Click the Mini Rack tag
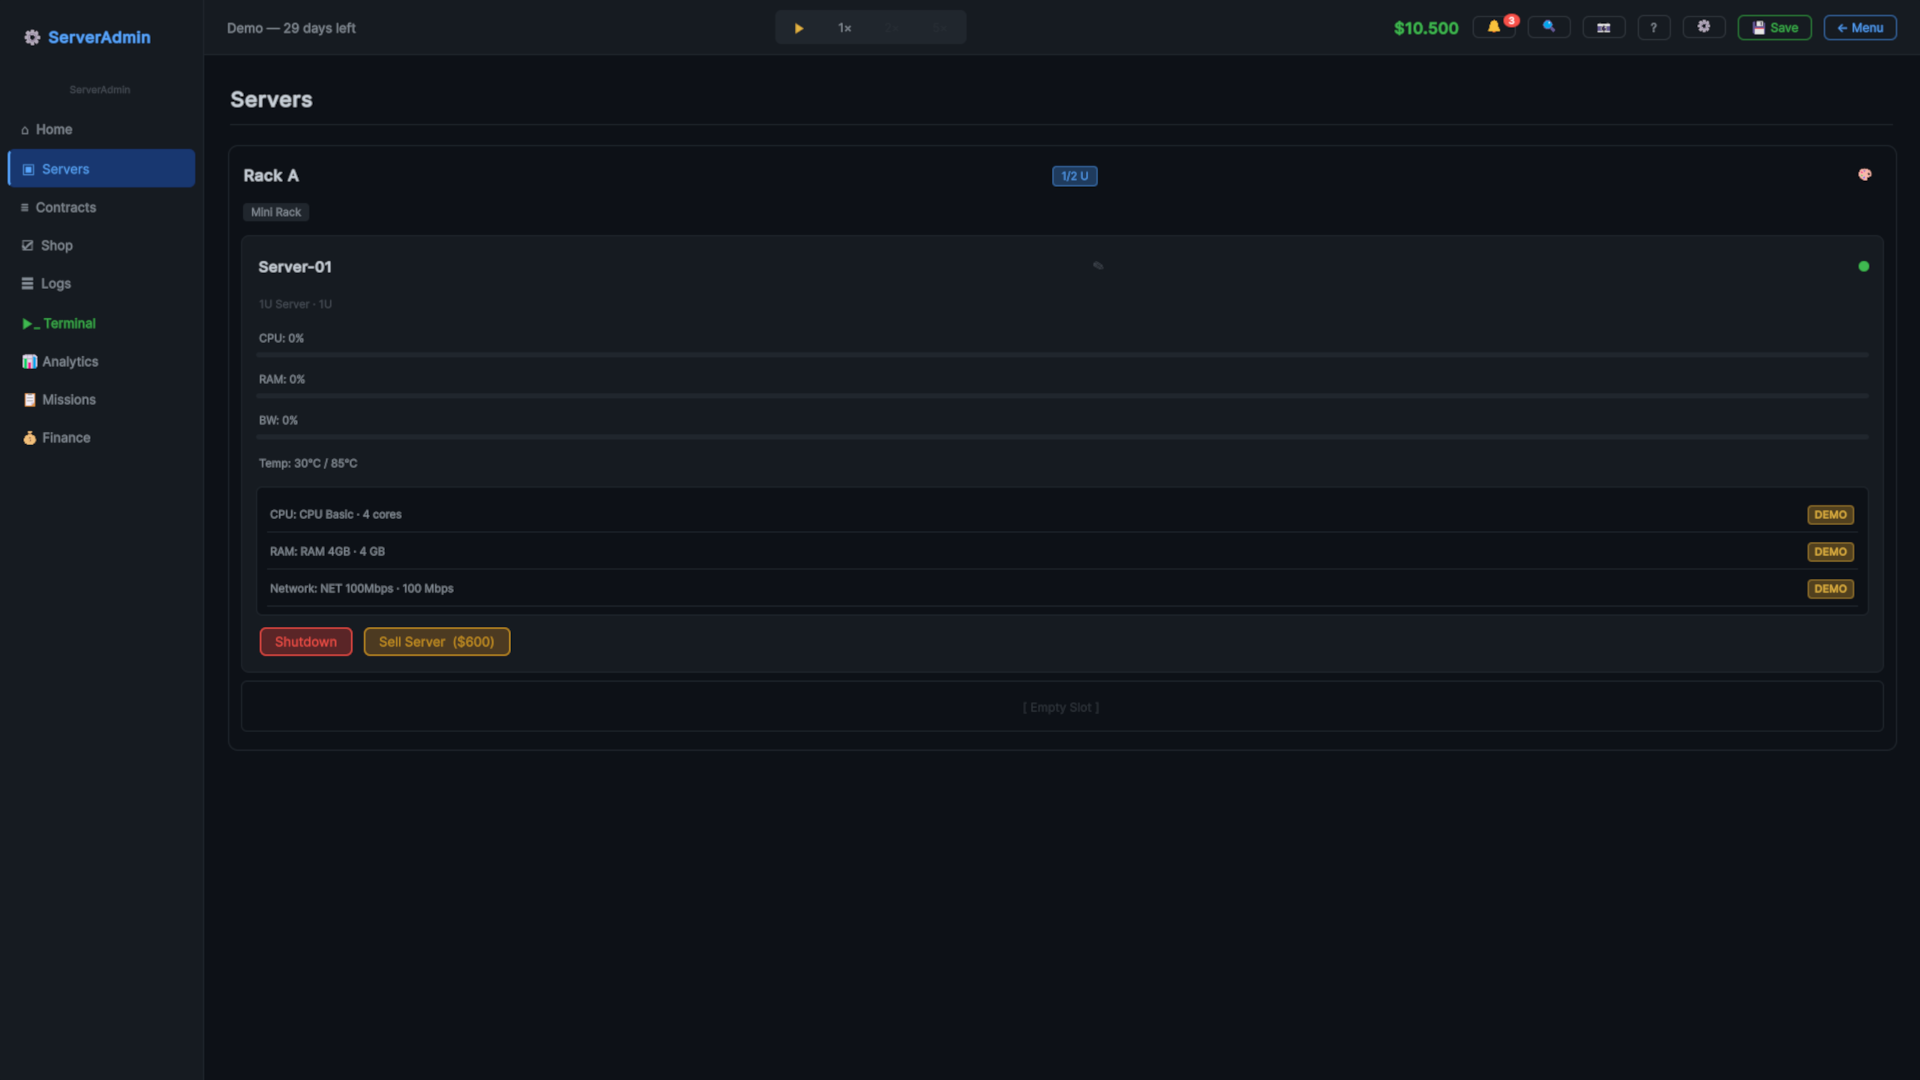The image size is (1920, 1080). [276, 212]
